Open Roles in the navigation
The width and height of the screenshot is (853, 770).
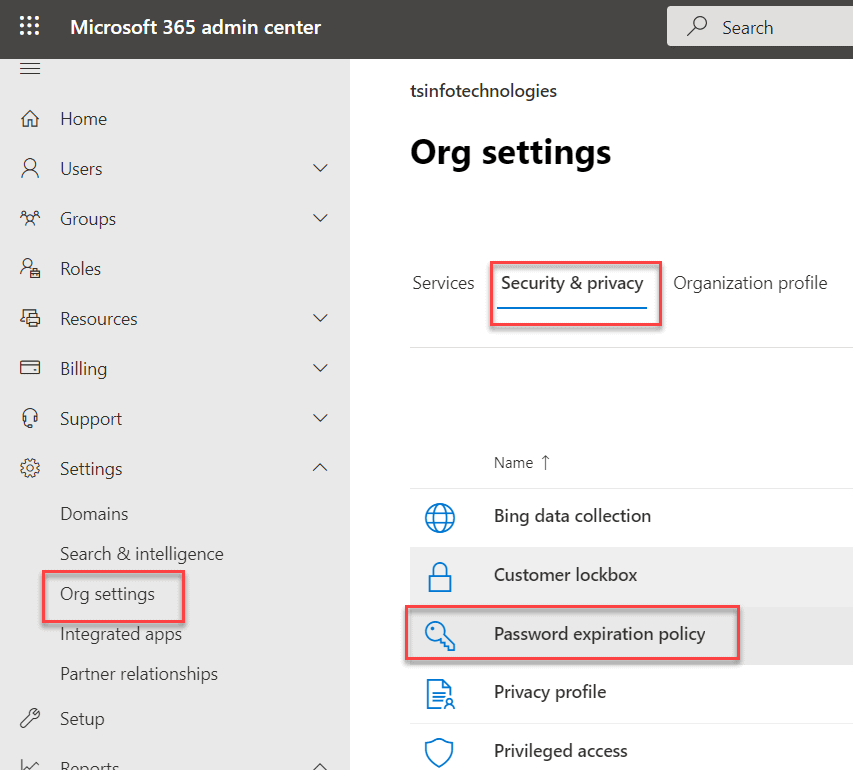(81, 268)
